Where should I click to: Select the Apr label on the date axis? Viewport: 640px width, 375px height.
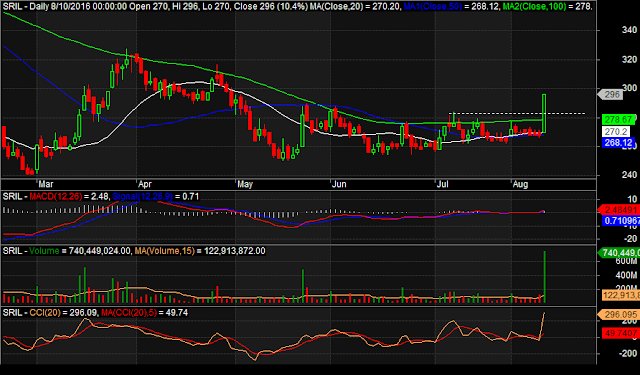click(145, 184)
